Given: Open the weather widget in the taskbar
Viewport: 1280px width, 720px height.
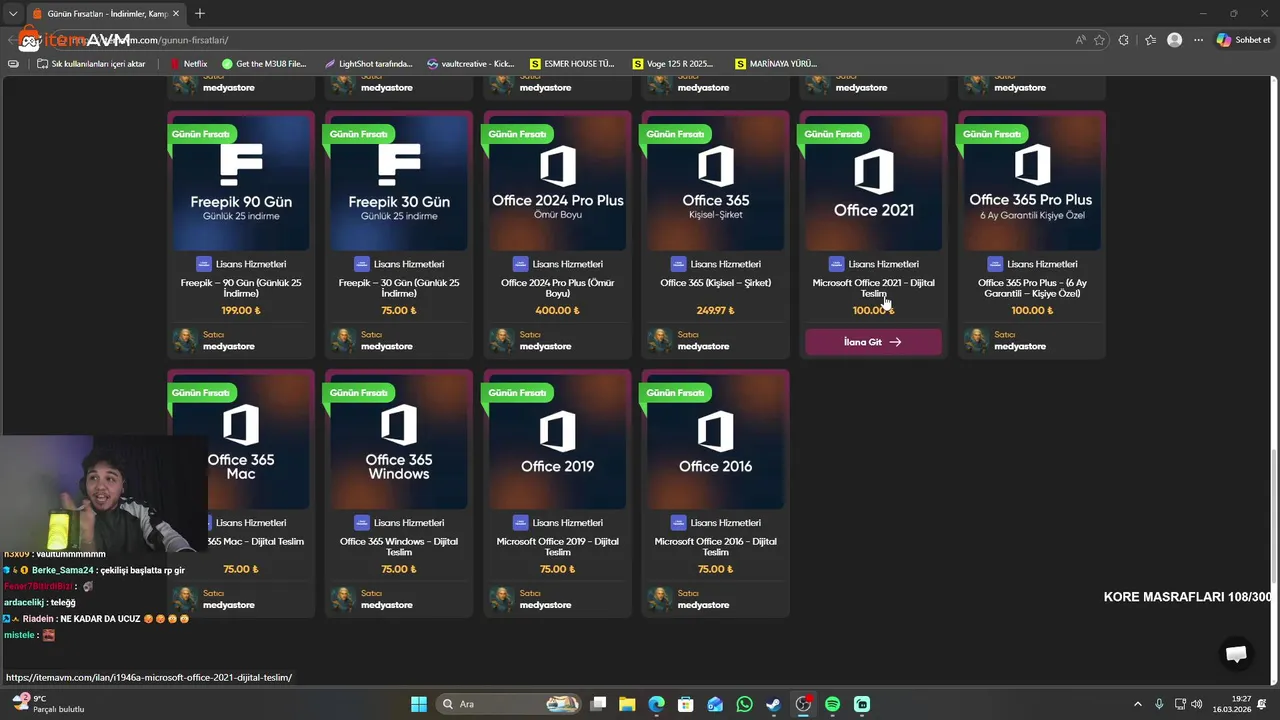Looking at the screenshot, I should coord(46,704).
